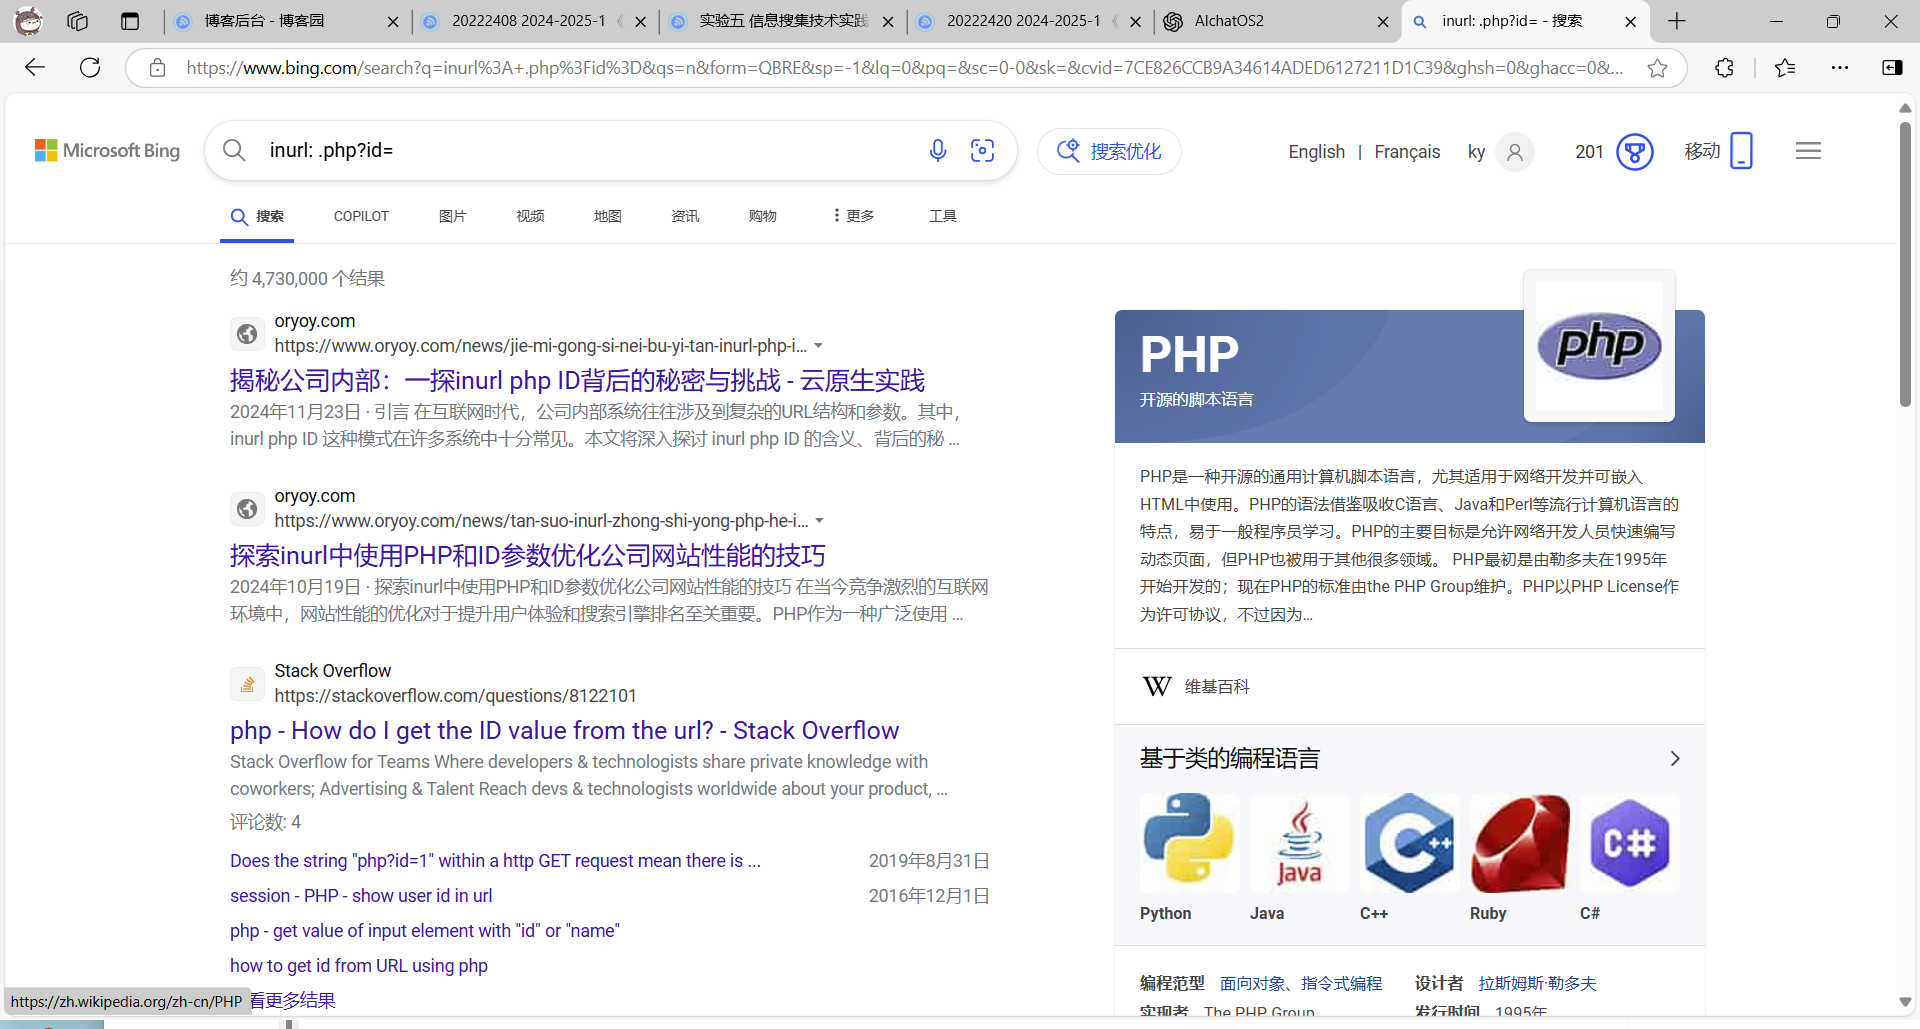Switch to the 实验五 信息搜集技术实践 tab

pyautogui.click(x=783, y=21)
